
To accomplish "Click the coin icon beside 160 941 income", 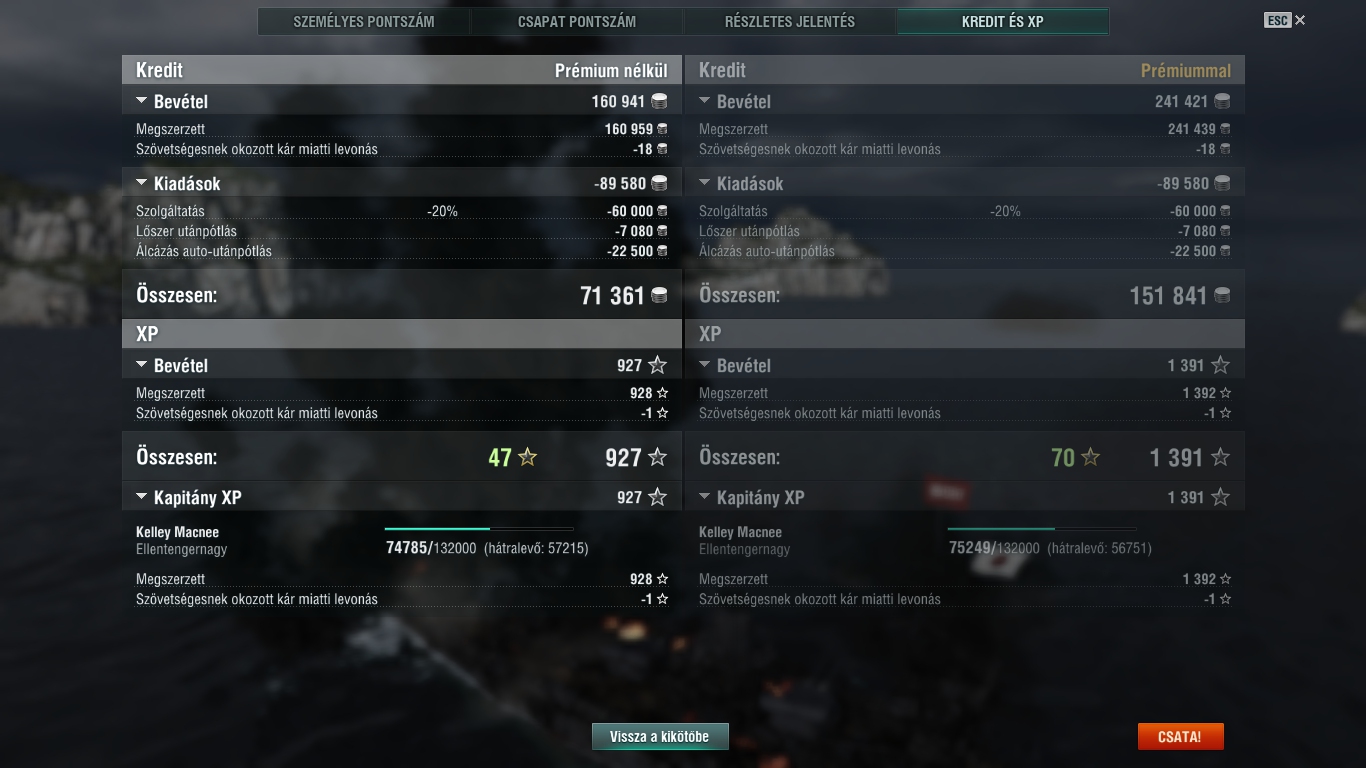I will pos(659,101).
